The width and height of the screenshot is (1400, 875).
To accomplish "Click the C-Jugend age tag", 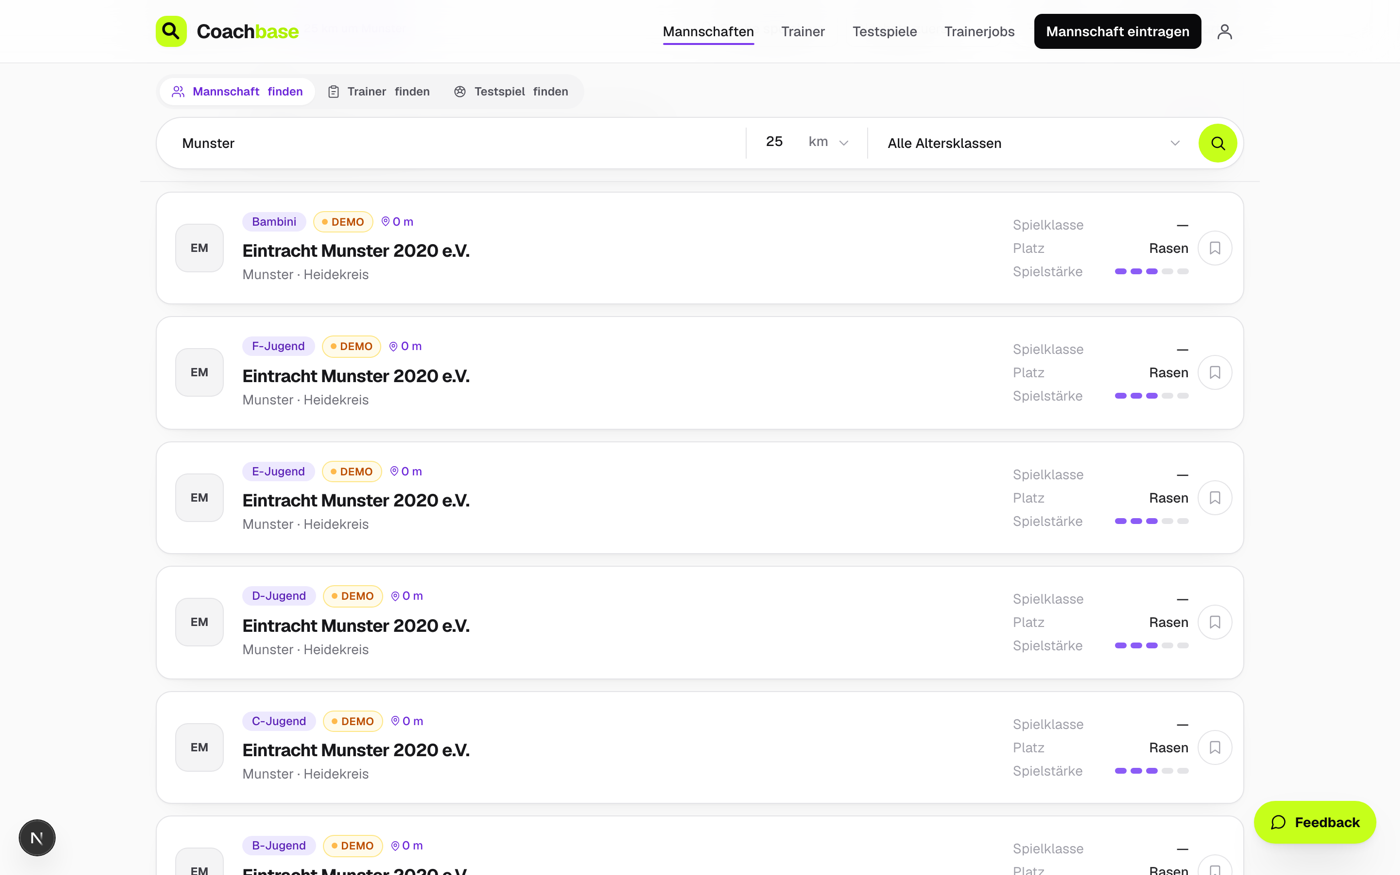I will click(x=279, y=721).
